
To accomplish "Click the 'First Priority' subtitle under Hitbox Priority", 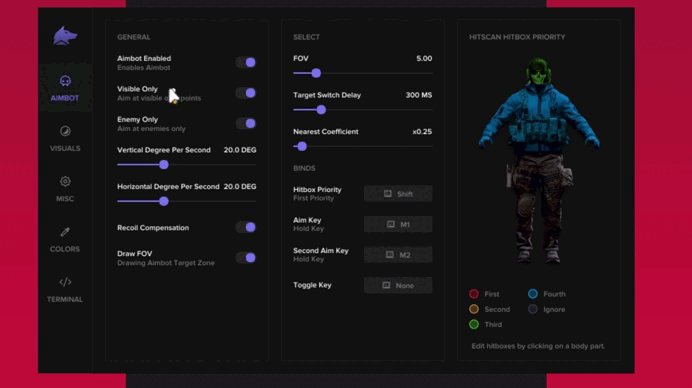I will click(313, 198).
